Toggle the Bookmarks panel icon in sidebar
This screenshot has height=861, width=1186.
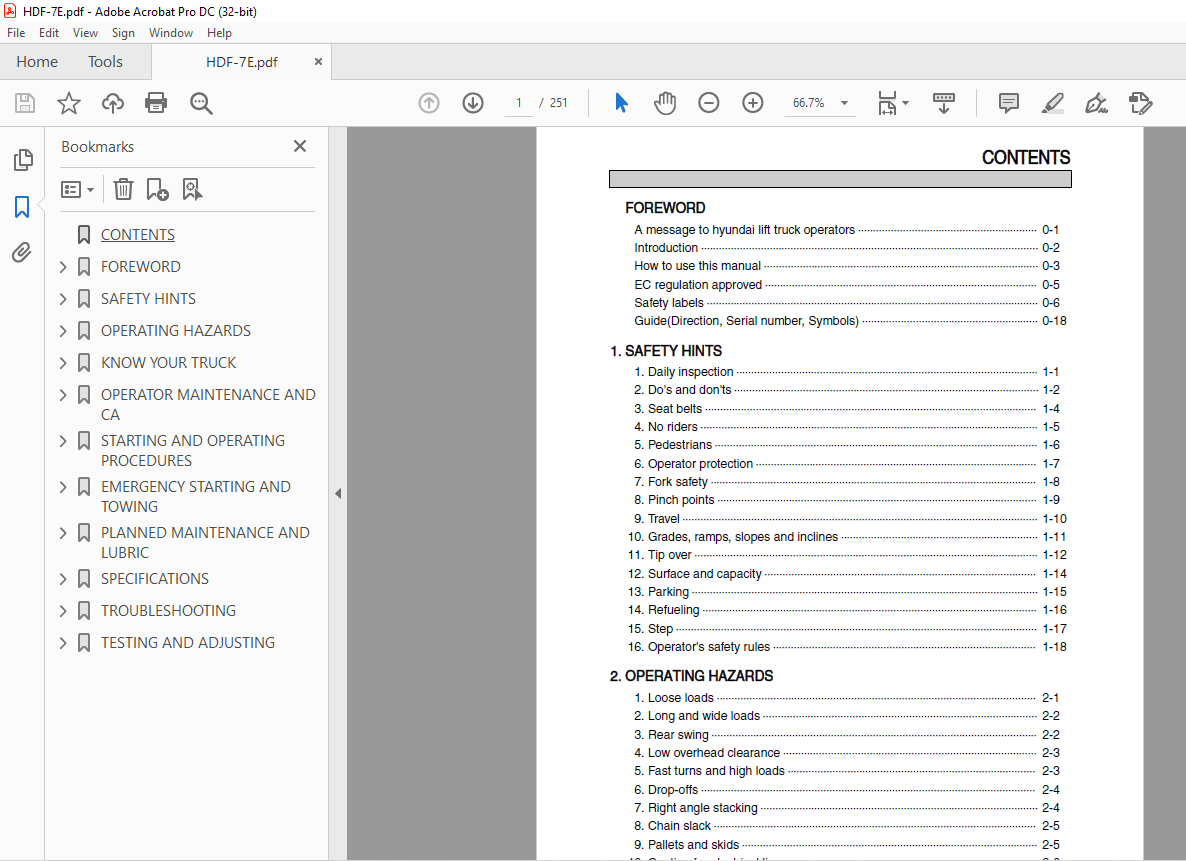coord(22,207)
